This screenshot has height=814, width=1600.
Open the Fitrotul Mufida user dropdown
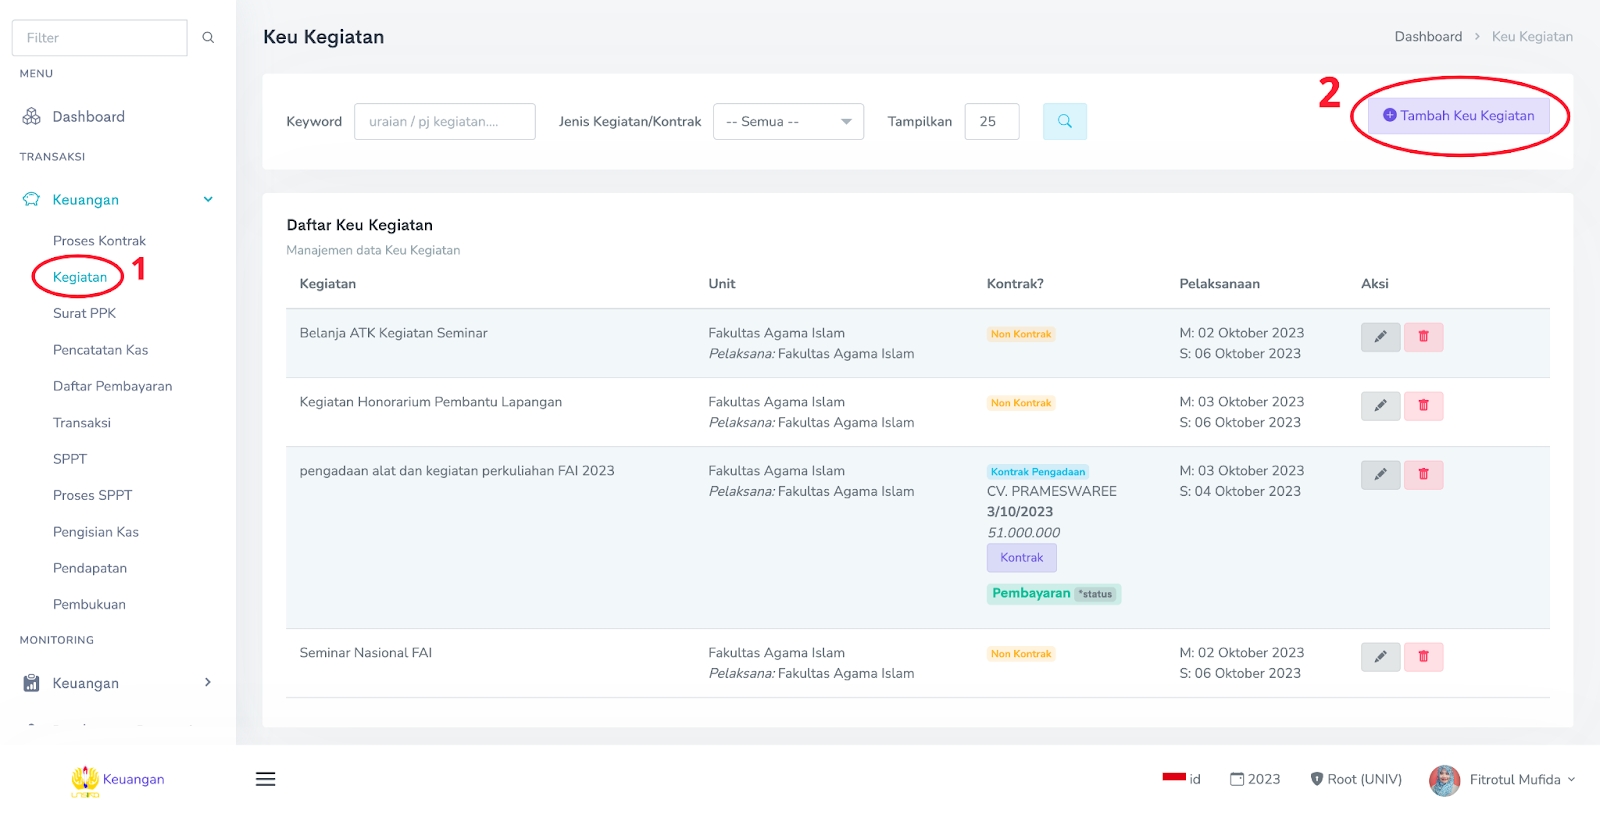tap(1502, 780)
